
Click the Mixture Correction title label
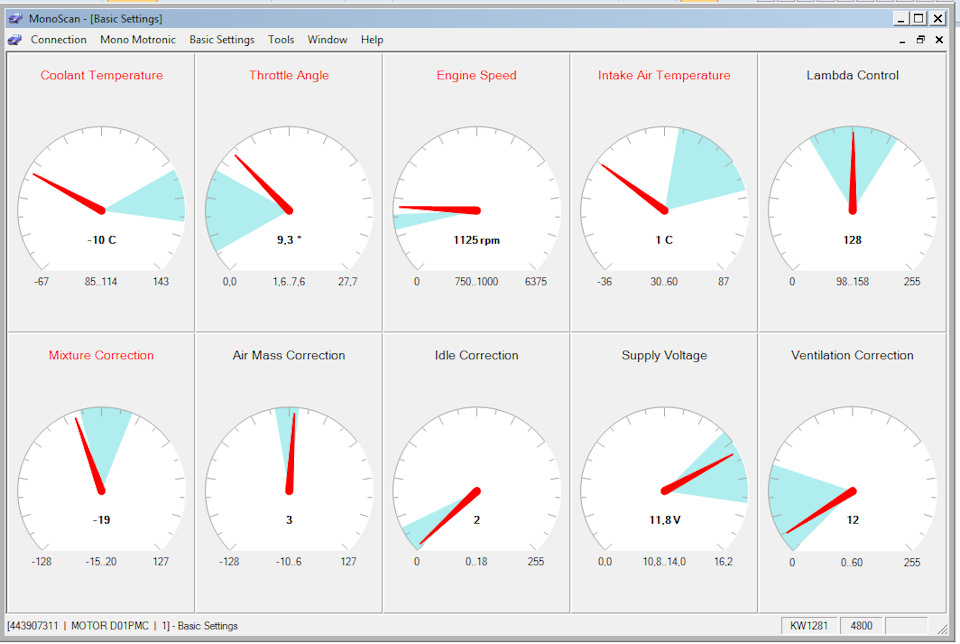(101, 355)
